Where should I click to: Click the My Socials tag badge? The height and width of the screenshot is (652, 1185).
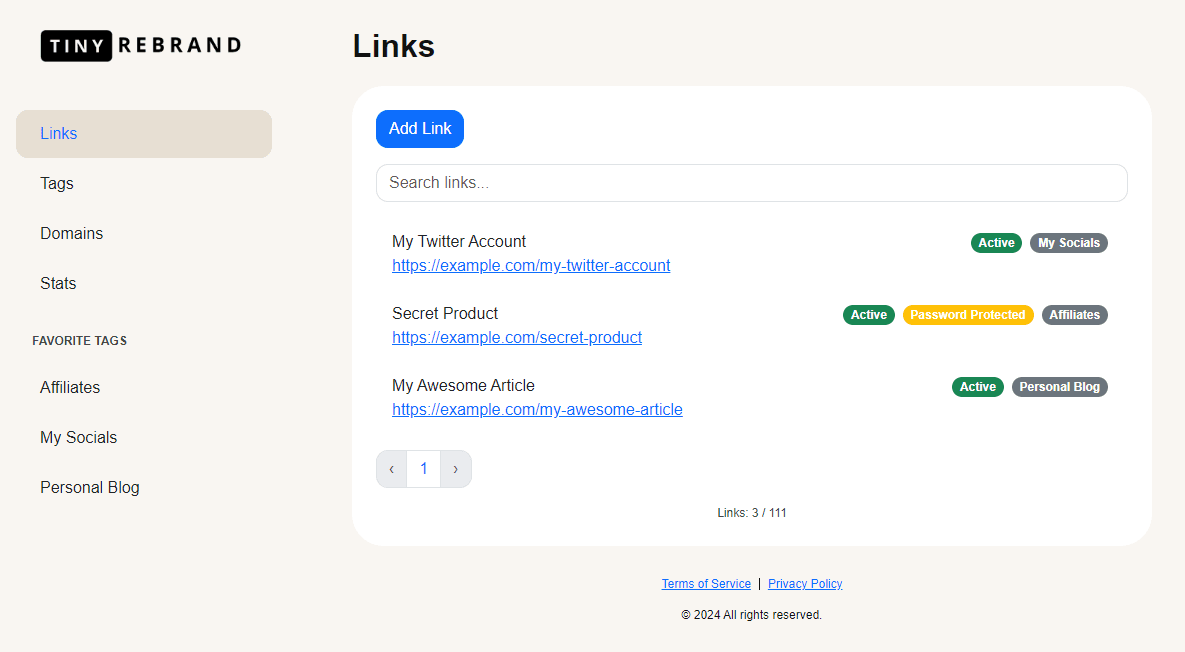click(1068, 243)
